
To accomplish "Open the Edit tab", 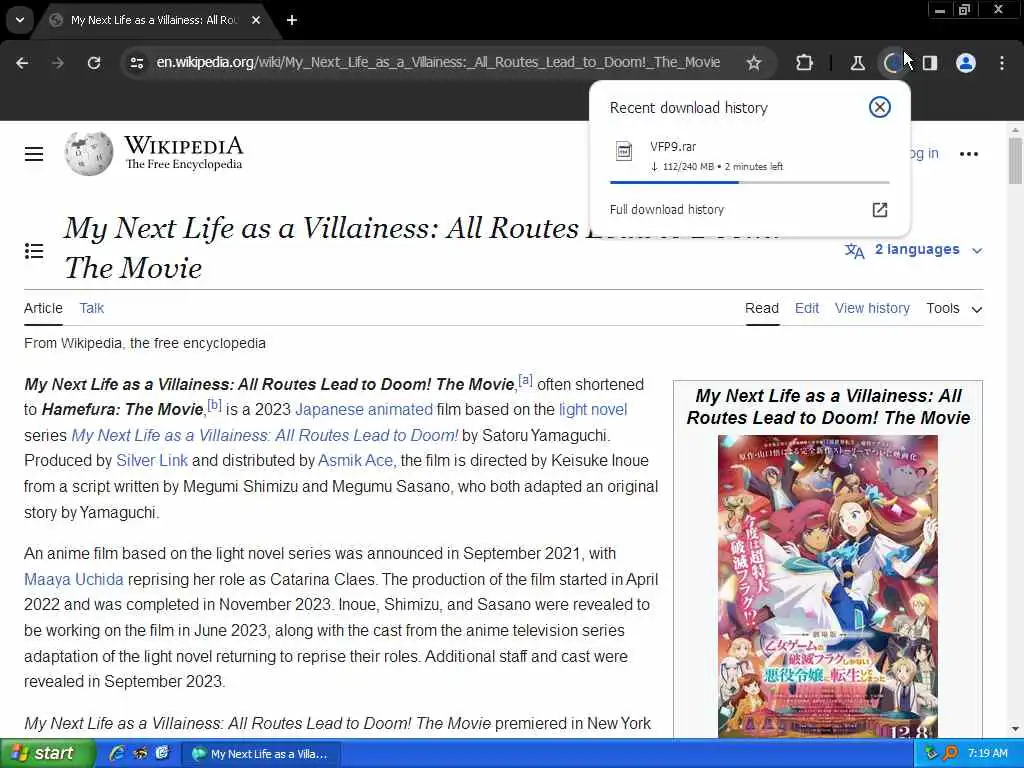I will coord(807,308).
